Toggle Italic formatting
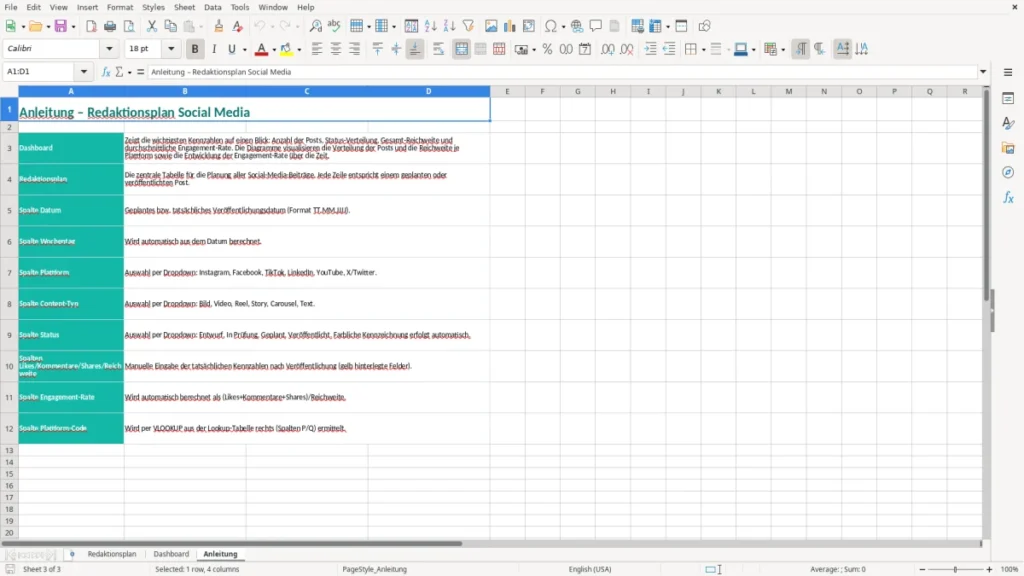 tap(214, 49)
